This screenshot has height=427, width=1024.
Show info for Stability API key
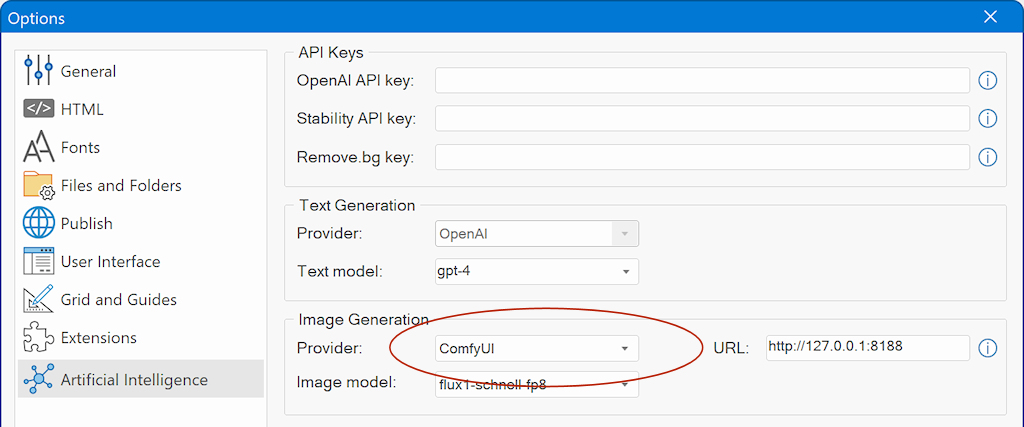pyautogui.click(x=987, y=119)
